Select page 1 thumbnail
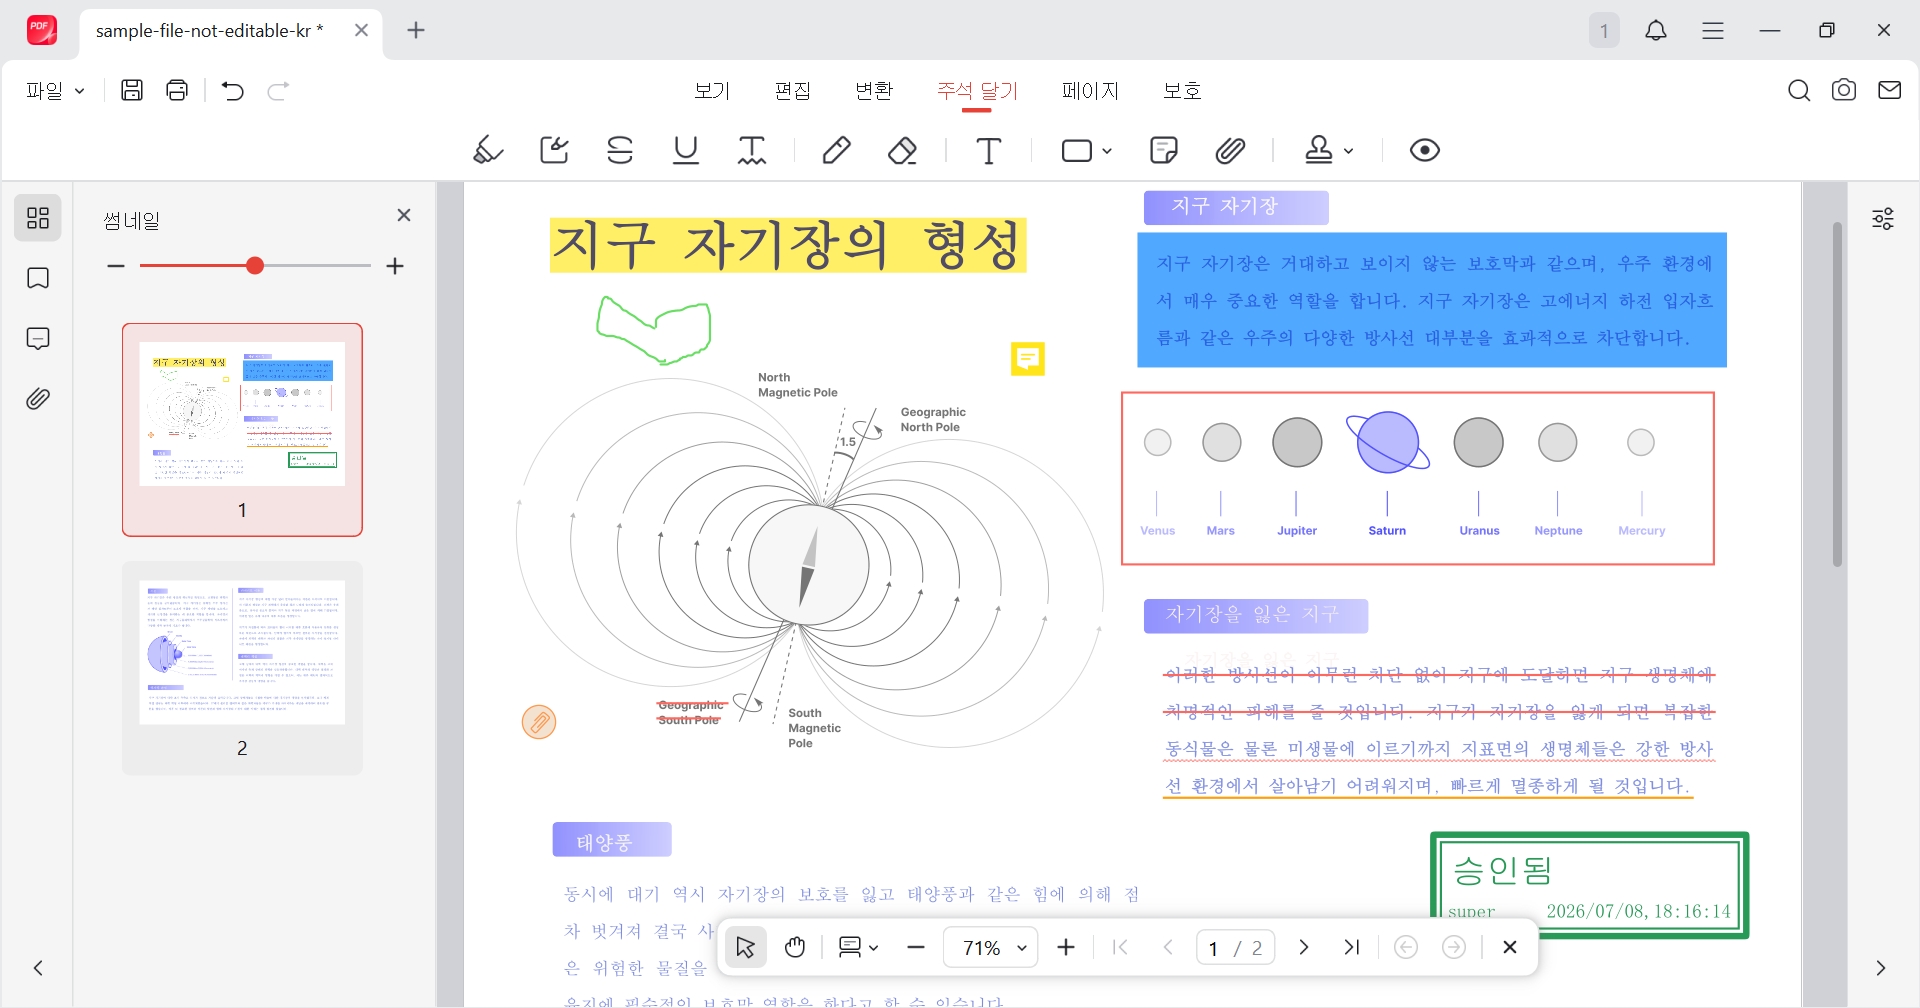1920x1008 pixels. point(242,430)
